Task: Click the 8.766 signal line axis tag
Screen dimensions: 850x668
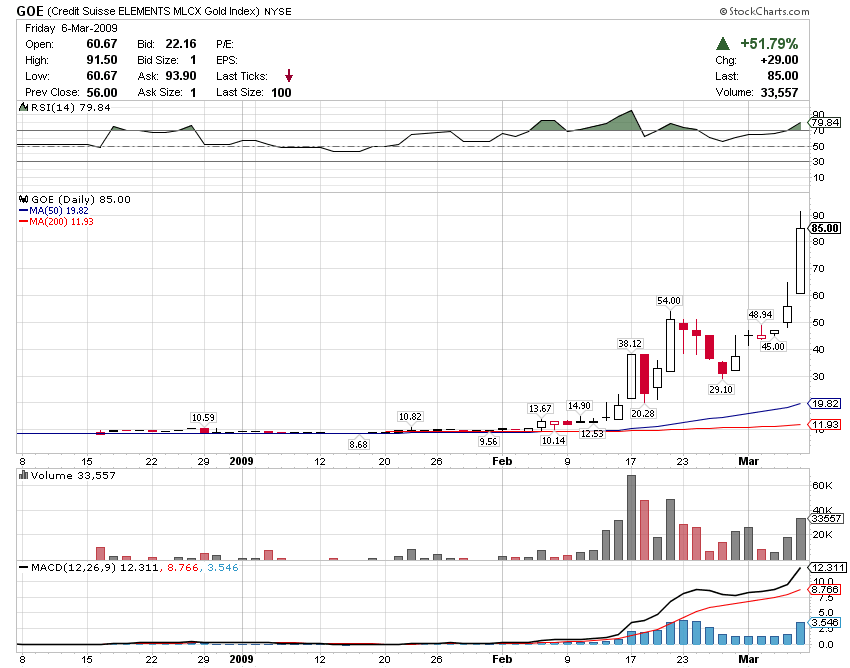Action: (826, 589)
